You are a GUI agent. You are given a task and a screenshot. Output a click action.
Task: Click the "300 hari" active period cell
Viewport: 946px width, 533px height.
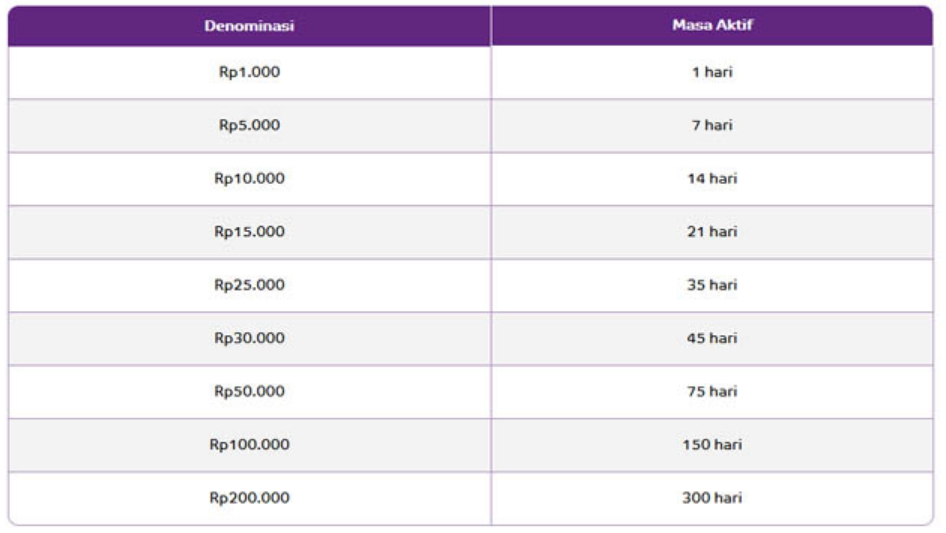click(x=712, y=497)
